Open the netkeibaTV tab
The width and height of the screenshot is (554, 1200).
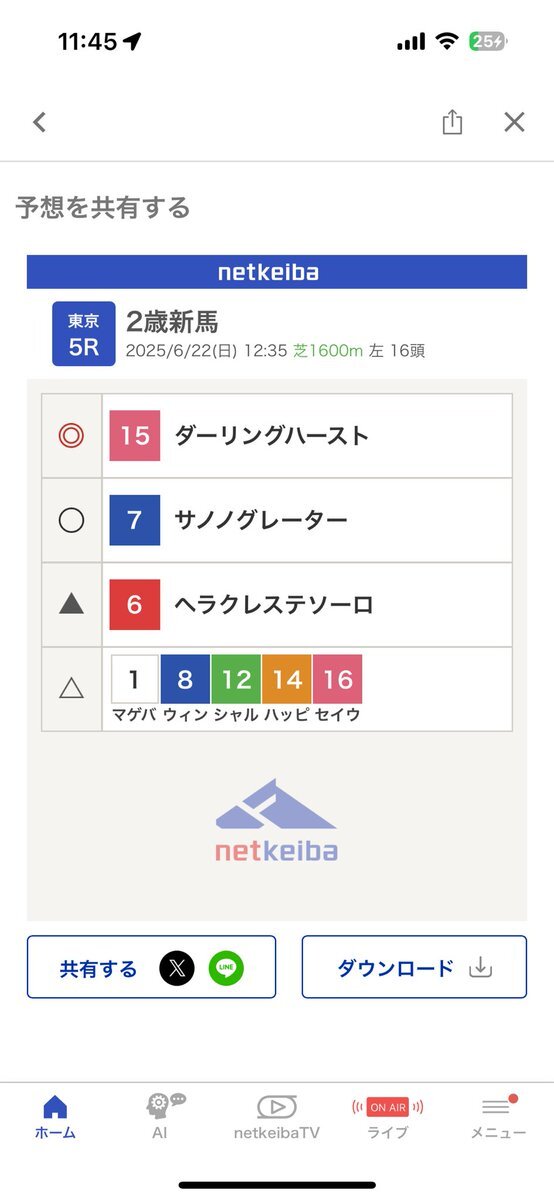click(x=277, y=1117)
